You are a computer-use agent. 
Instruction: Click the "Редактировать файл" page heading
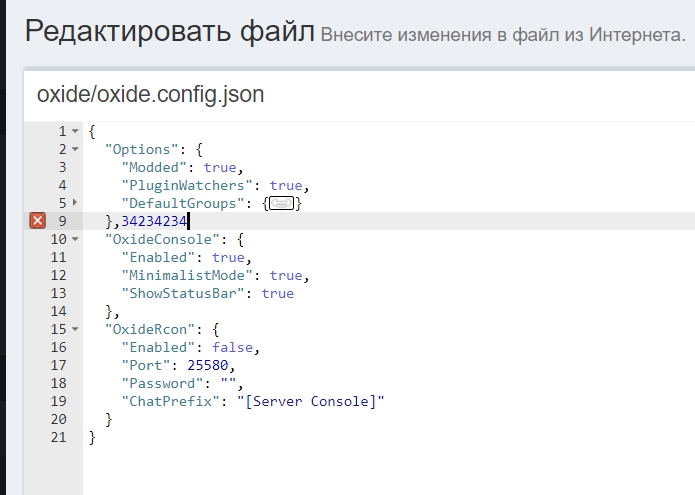click(x=169, y=32)
